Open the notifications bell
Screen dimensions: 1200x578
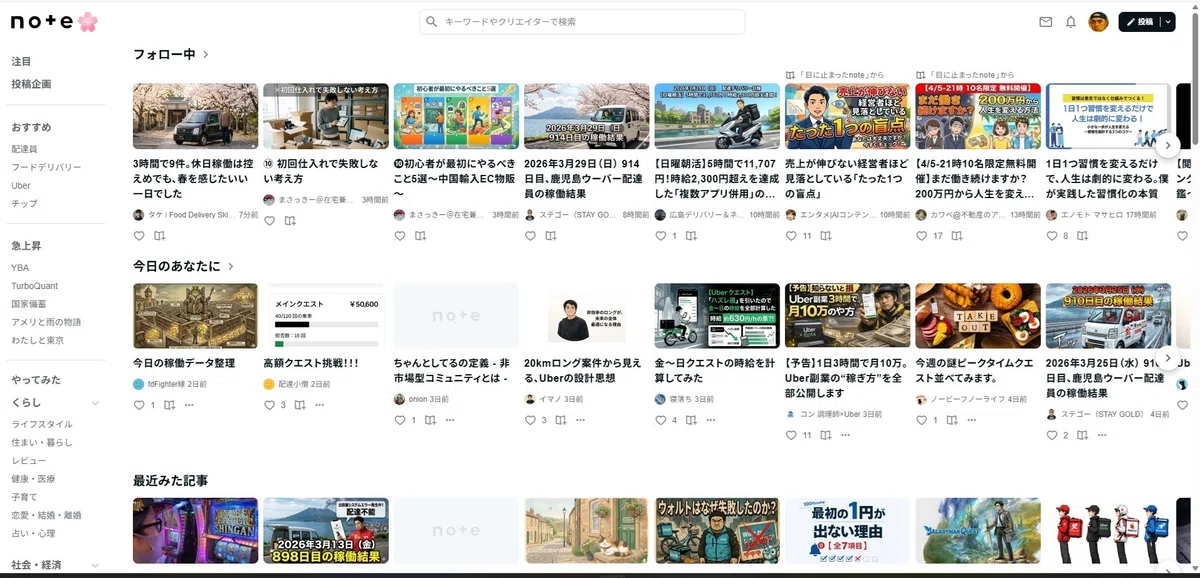(1071, 22)
